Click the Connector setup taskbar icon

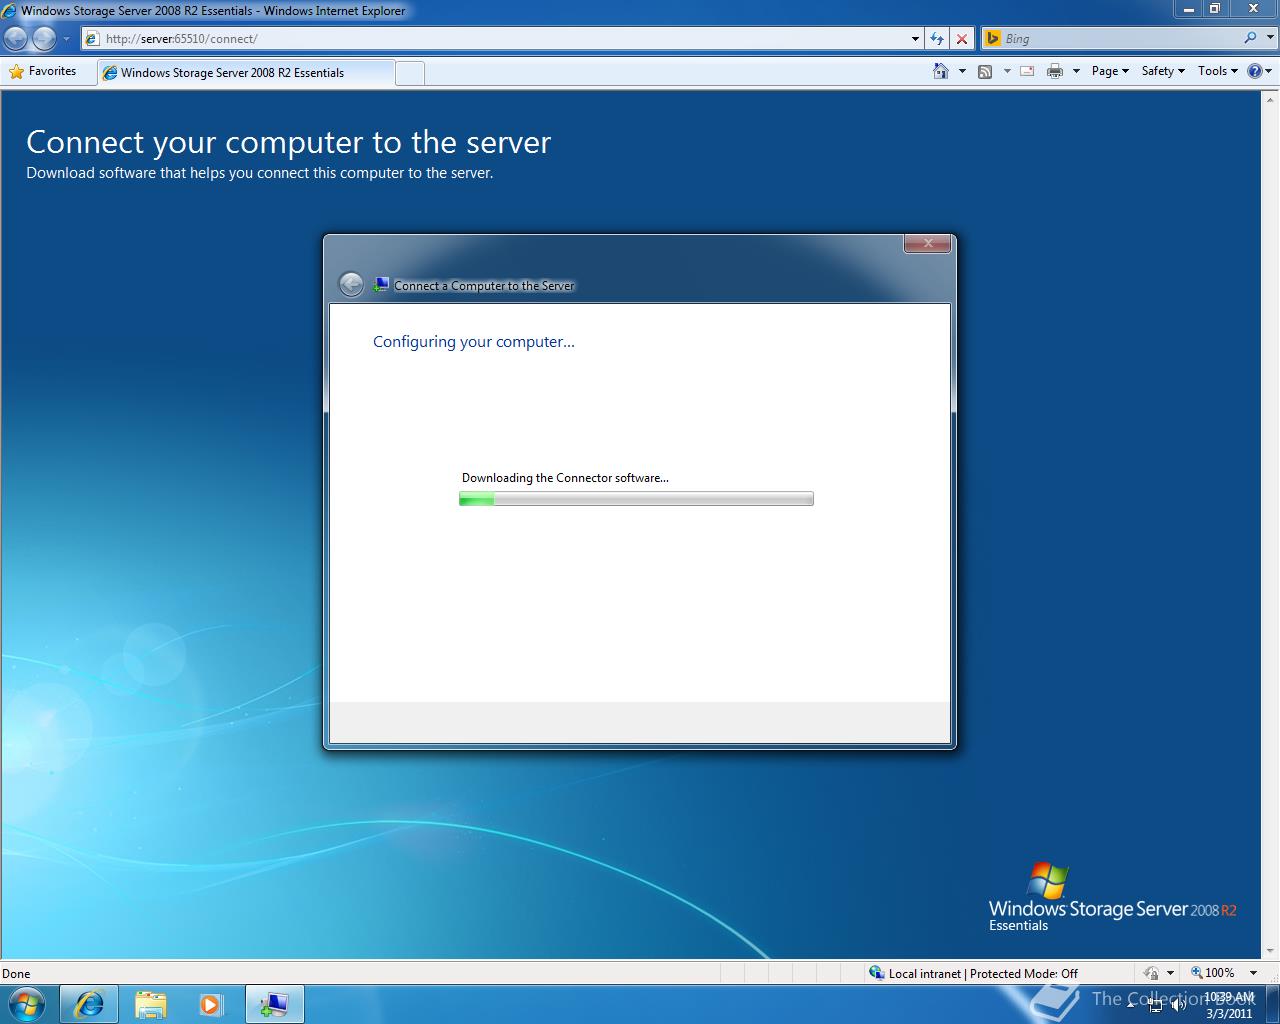point(274,1004)
